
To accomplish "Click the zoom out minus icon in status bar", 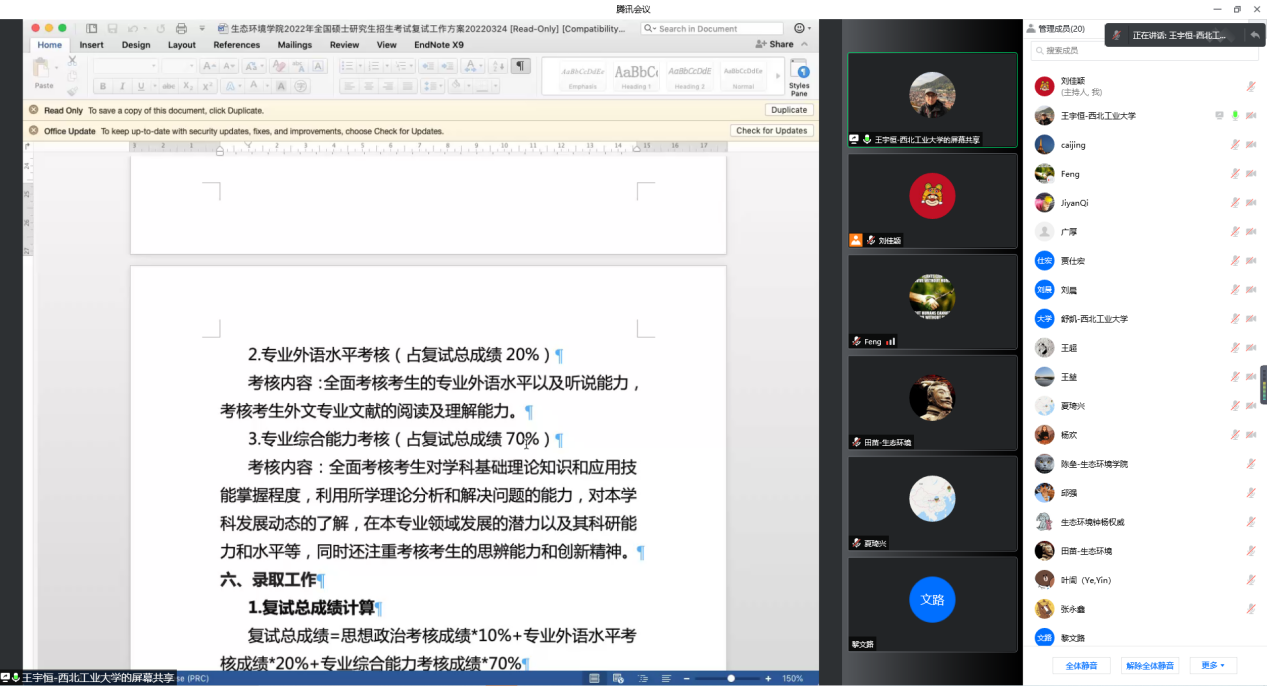I will click(x=686, y=678).
